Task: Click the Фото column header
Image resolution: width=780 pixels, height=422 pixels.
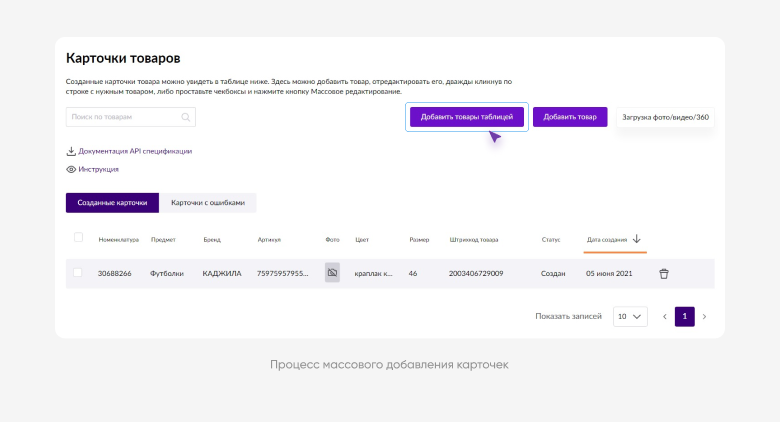Action: pyautogui.click(x=332, y=240)
